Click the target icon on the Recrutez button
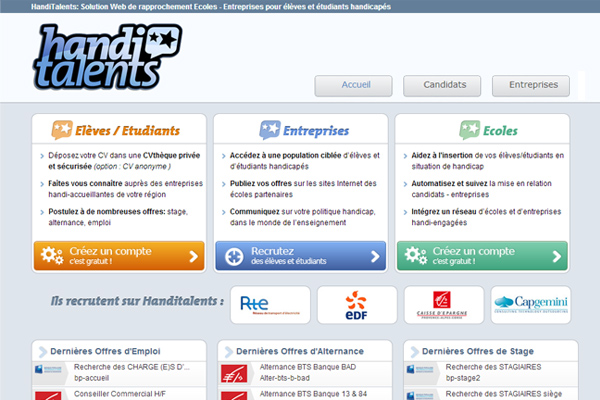The width and height of the screenshot is (600, 400). point(234,256)
